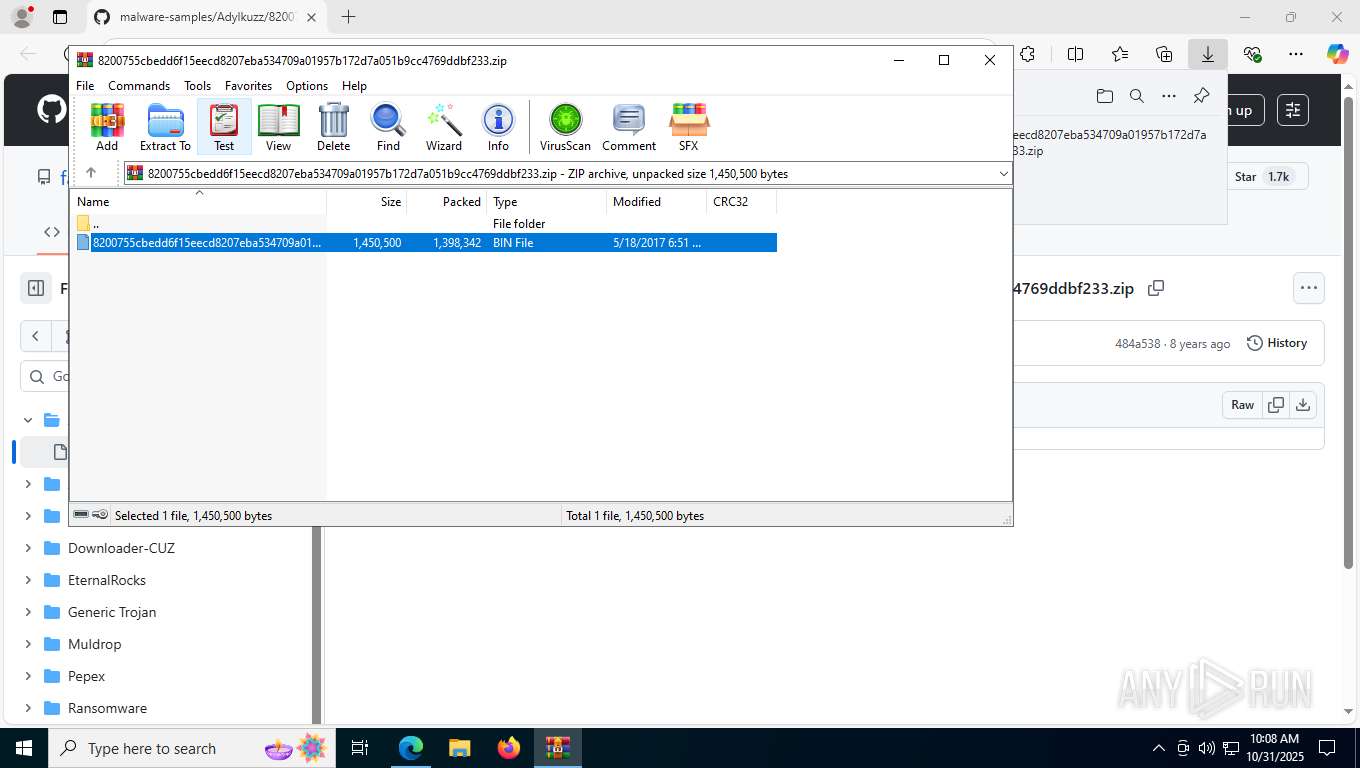
Task: Copy raw file icon next to Raw
Action: point(1275,405)
